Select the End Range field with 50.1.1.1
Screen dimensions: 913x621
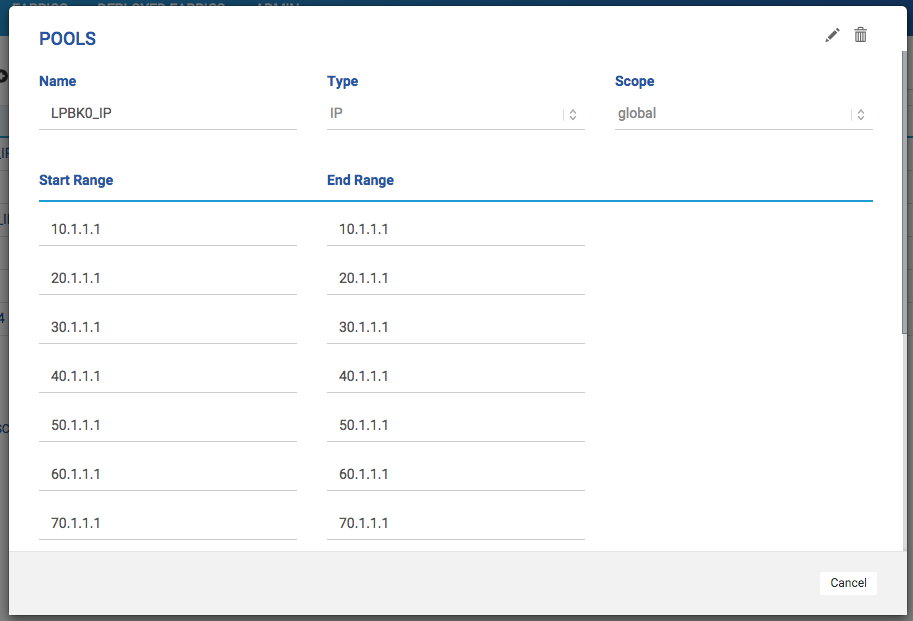pyautogui.click(x=455, y=425)
